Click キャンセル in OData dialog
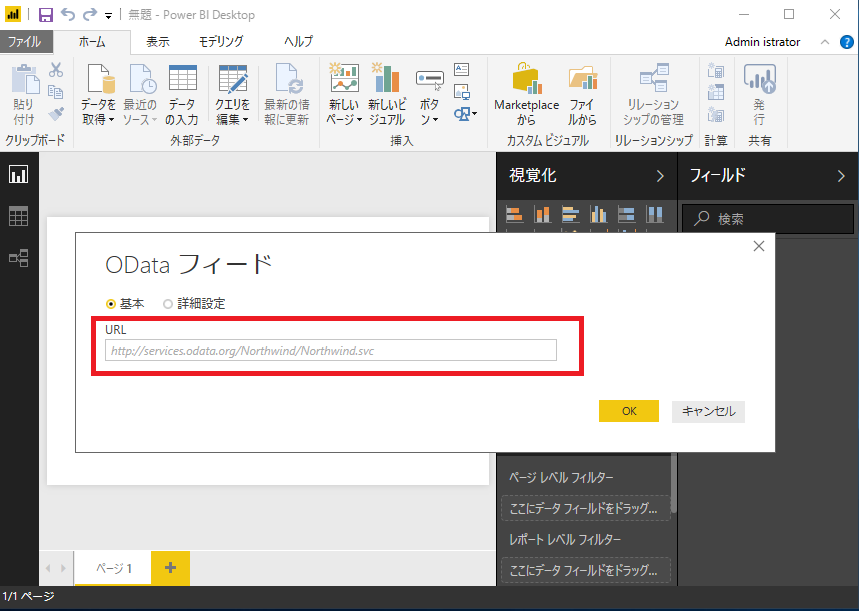859x611 pixels. pos(708,411)
